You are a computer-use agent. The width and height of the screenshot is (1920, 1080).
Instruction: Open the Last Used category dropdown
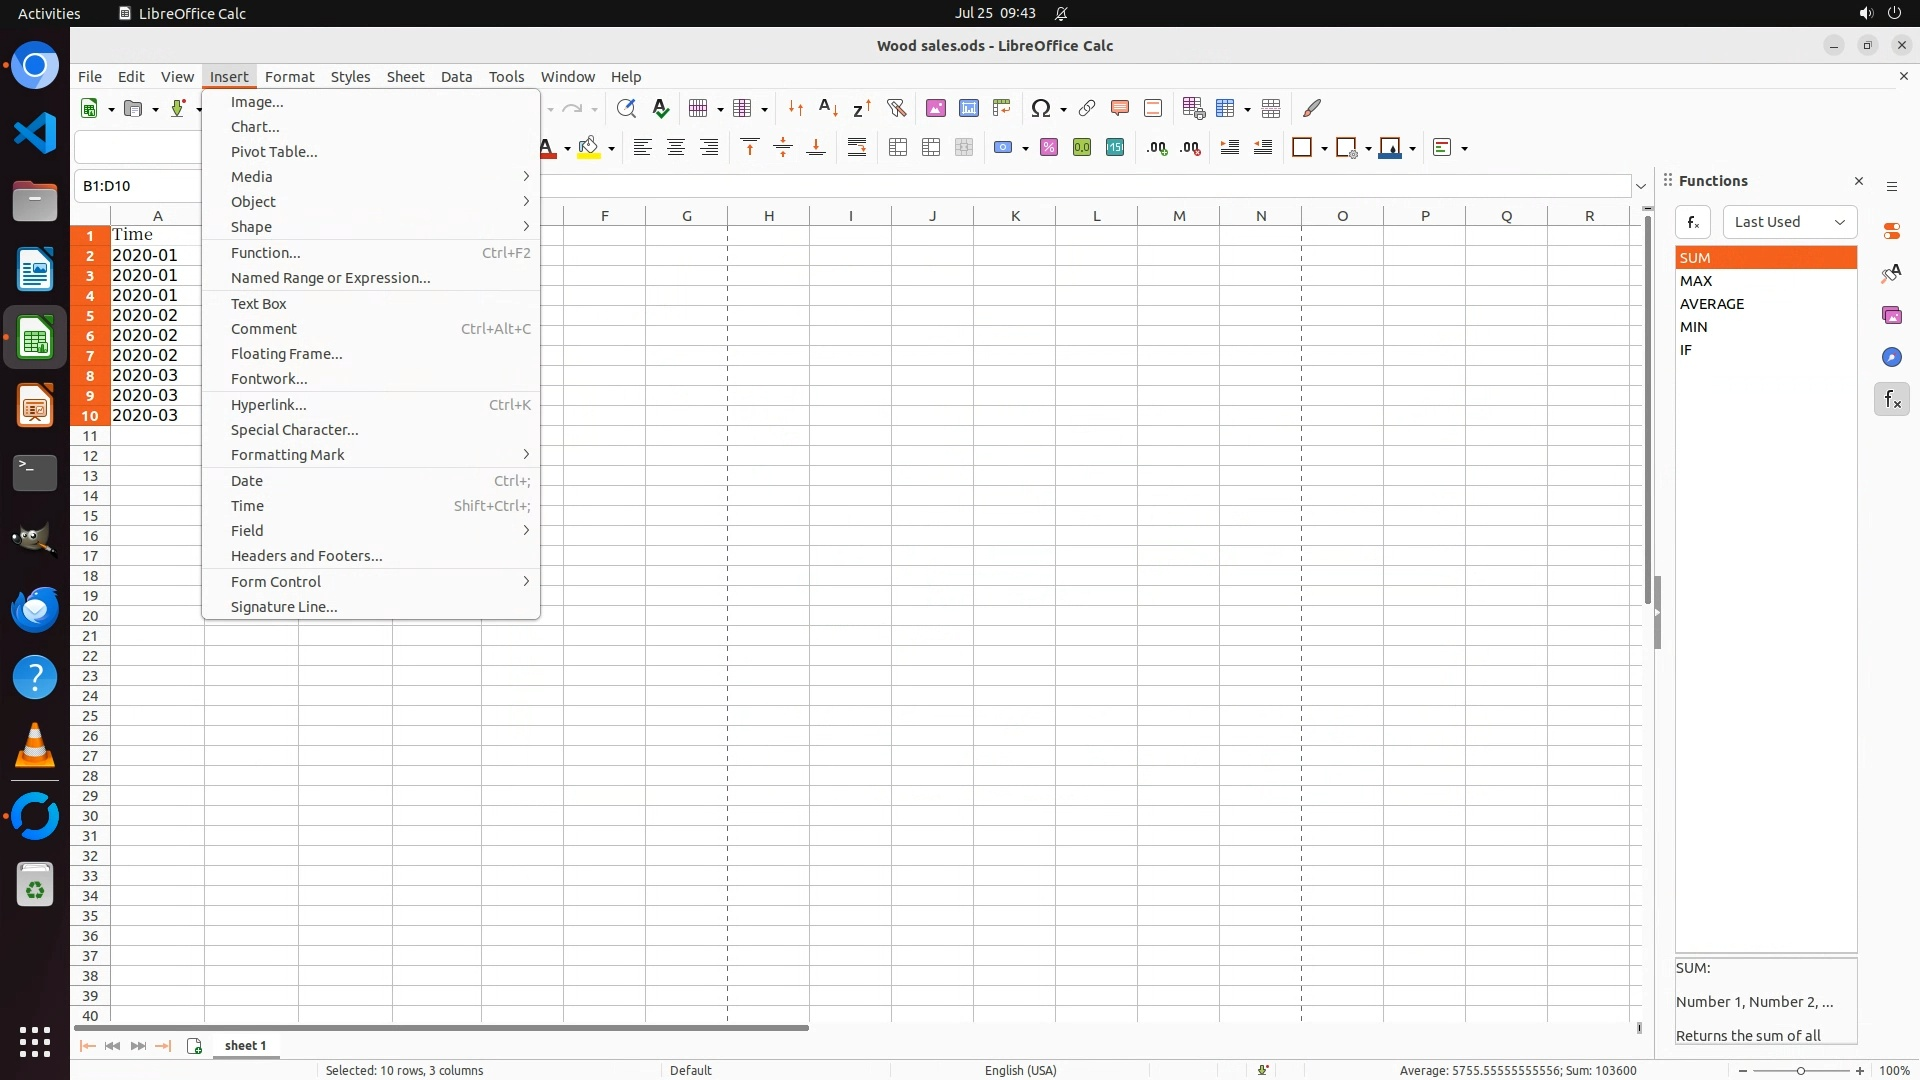(x=1789, y=222)
